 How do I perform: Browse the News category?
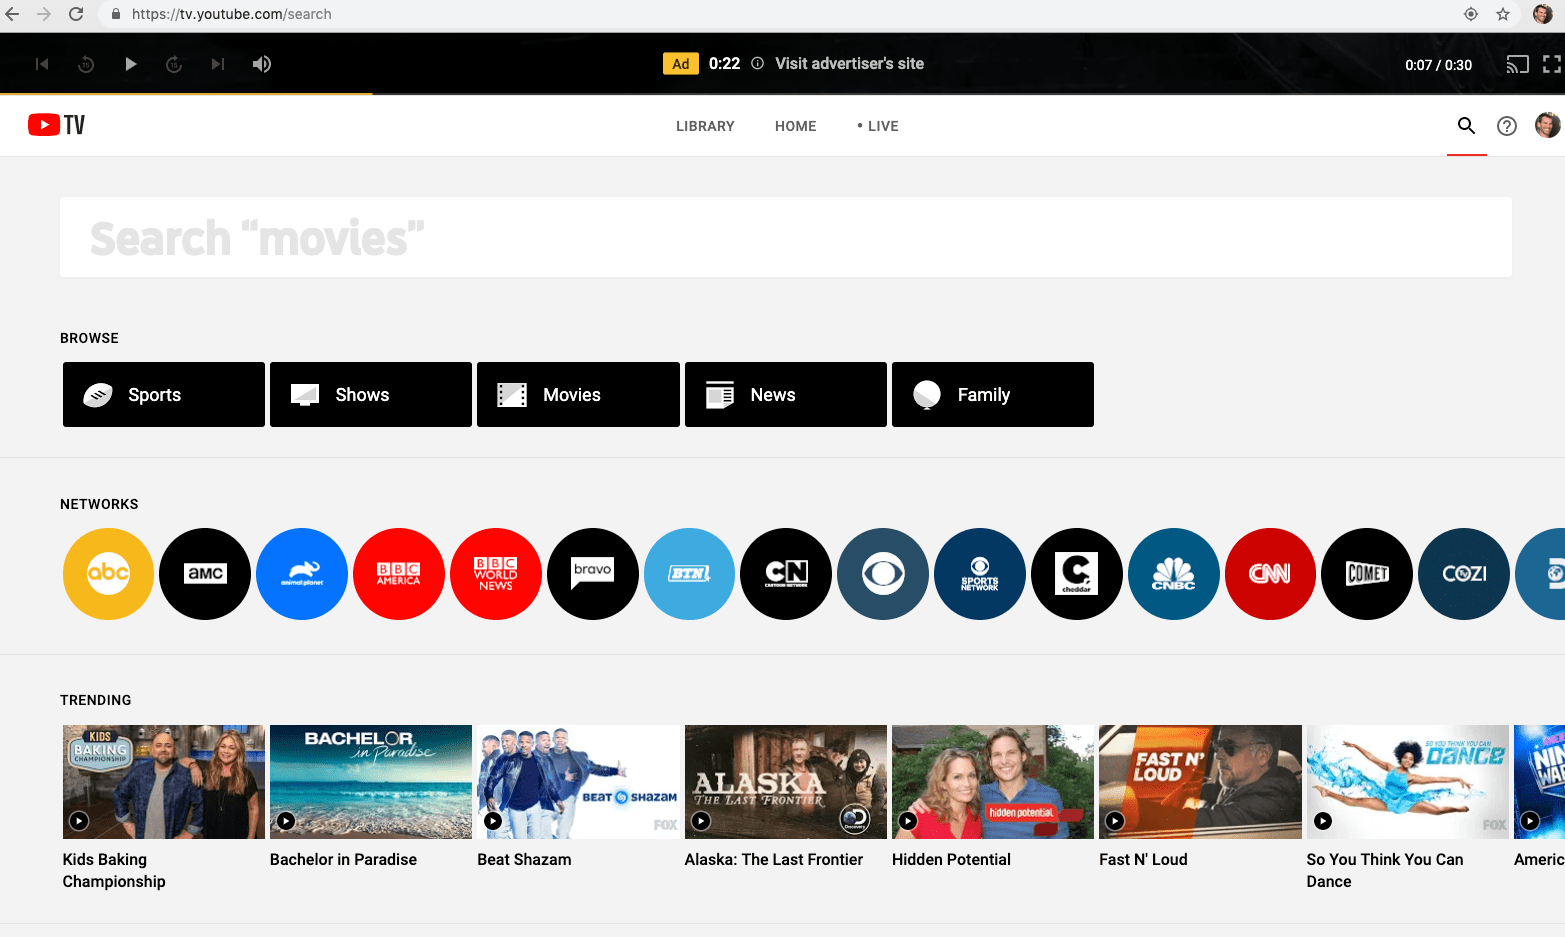coord(786,394)
